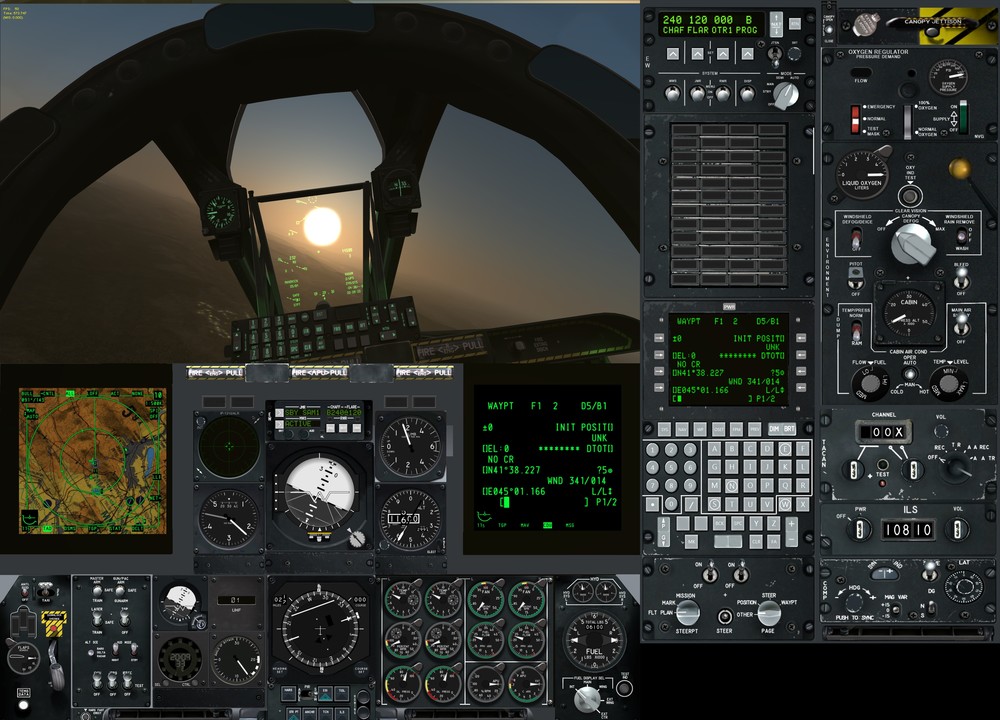Toggle the Master Arm switch
The image size is (1000, 720).
[97, 591]
